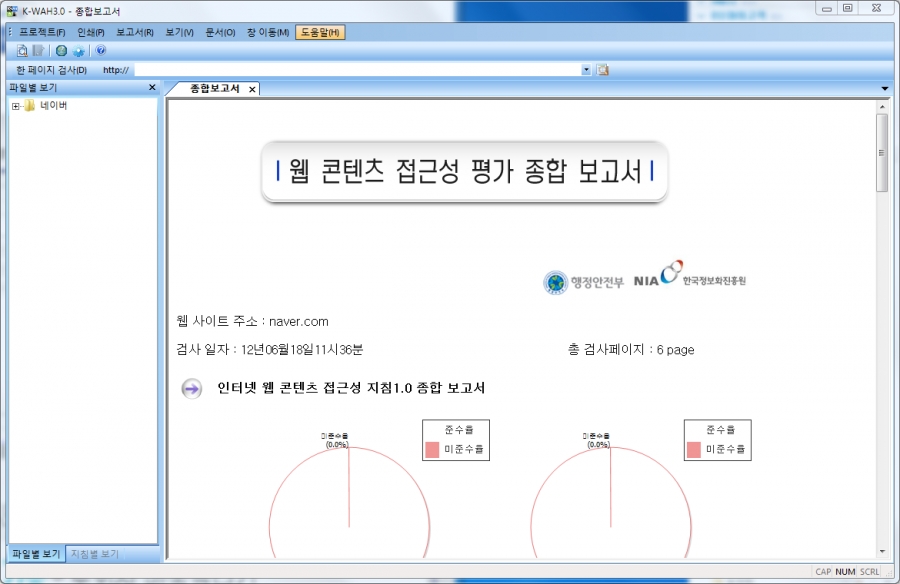Viewport: 900px width, 584px height.
Task: Open the URL address dropdown arrow
Action: coord(586,70)
